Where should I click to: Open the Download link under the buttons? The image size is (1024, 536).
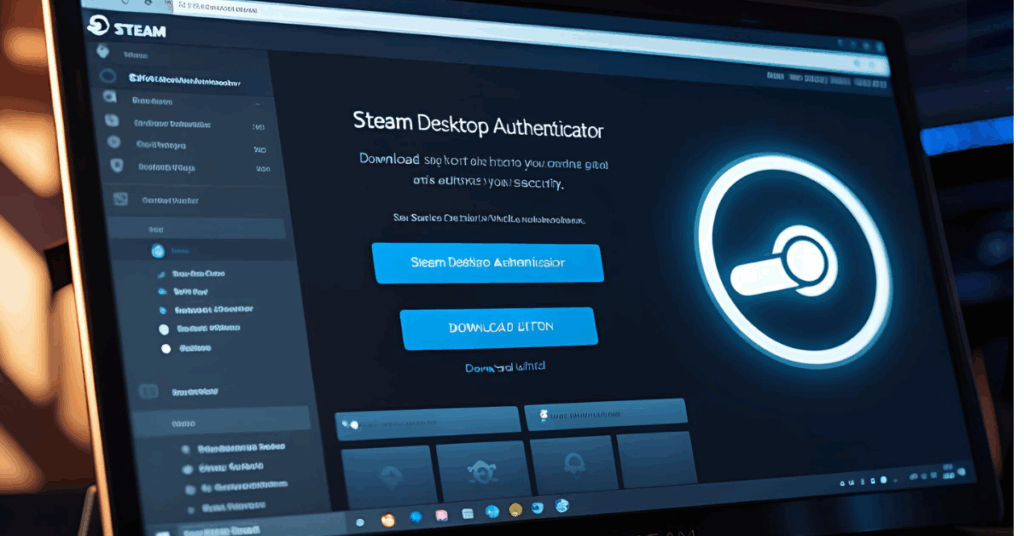pos(504,368)
